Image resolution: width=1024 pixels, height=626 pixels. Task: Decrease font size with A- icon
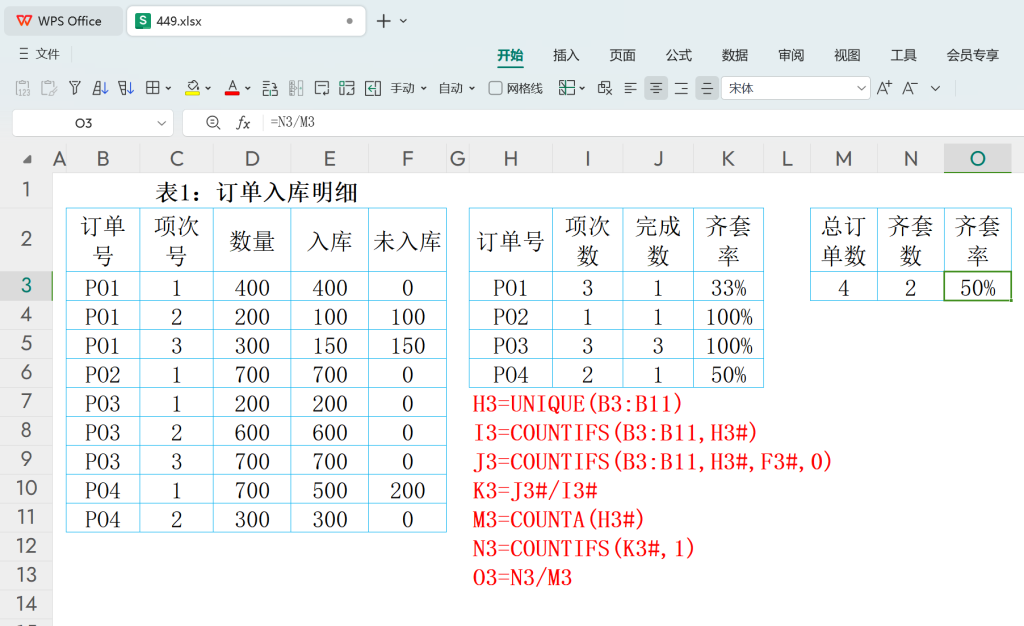[x=910, y=88]
